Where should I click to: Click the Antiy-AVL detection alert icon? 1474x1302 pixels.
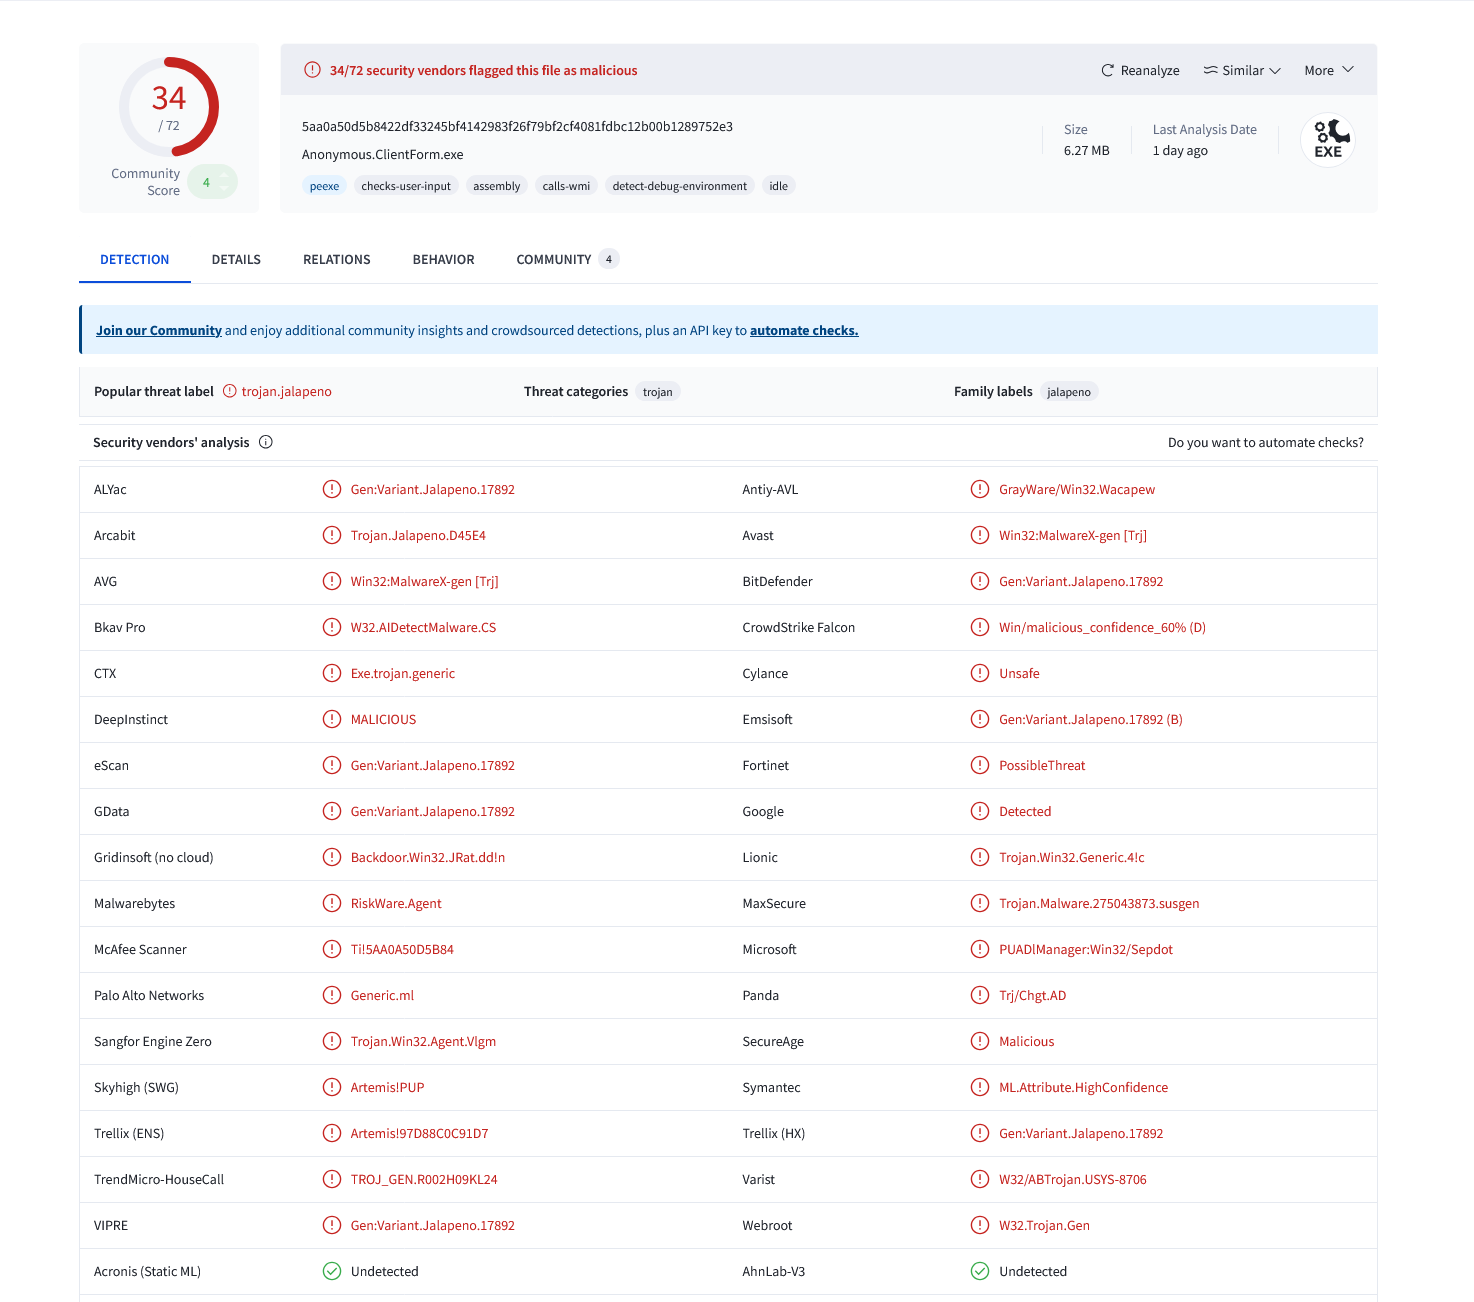coord(980,489)
